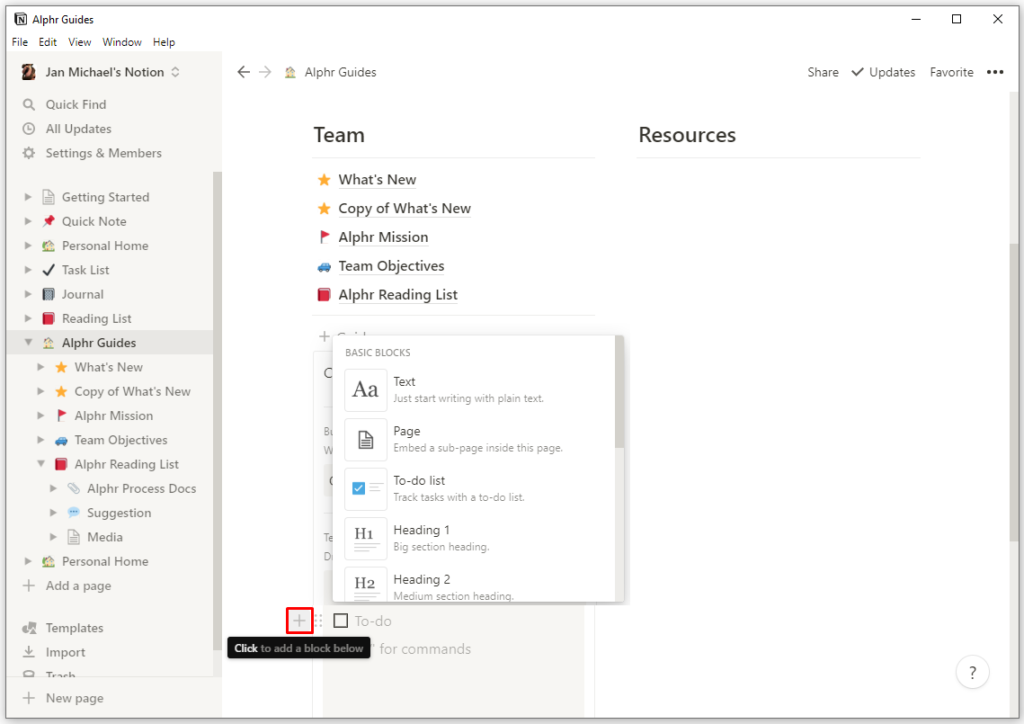Screen dimensions: 1024x724
Task: Open the View menu
Action: 79,42
